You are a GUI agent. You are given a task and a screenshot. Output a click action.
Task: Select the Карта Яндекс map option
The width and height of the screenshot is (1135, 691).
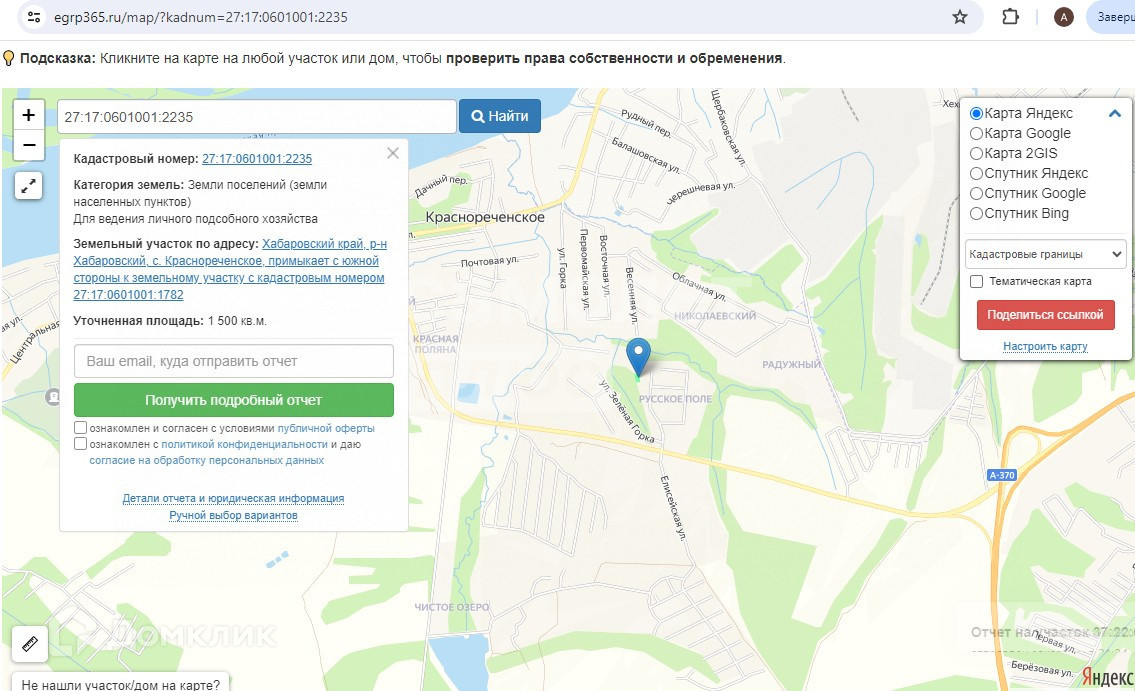(976, 114)
